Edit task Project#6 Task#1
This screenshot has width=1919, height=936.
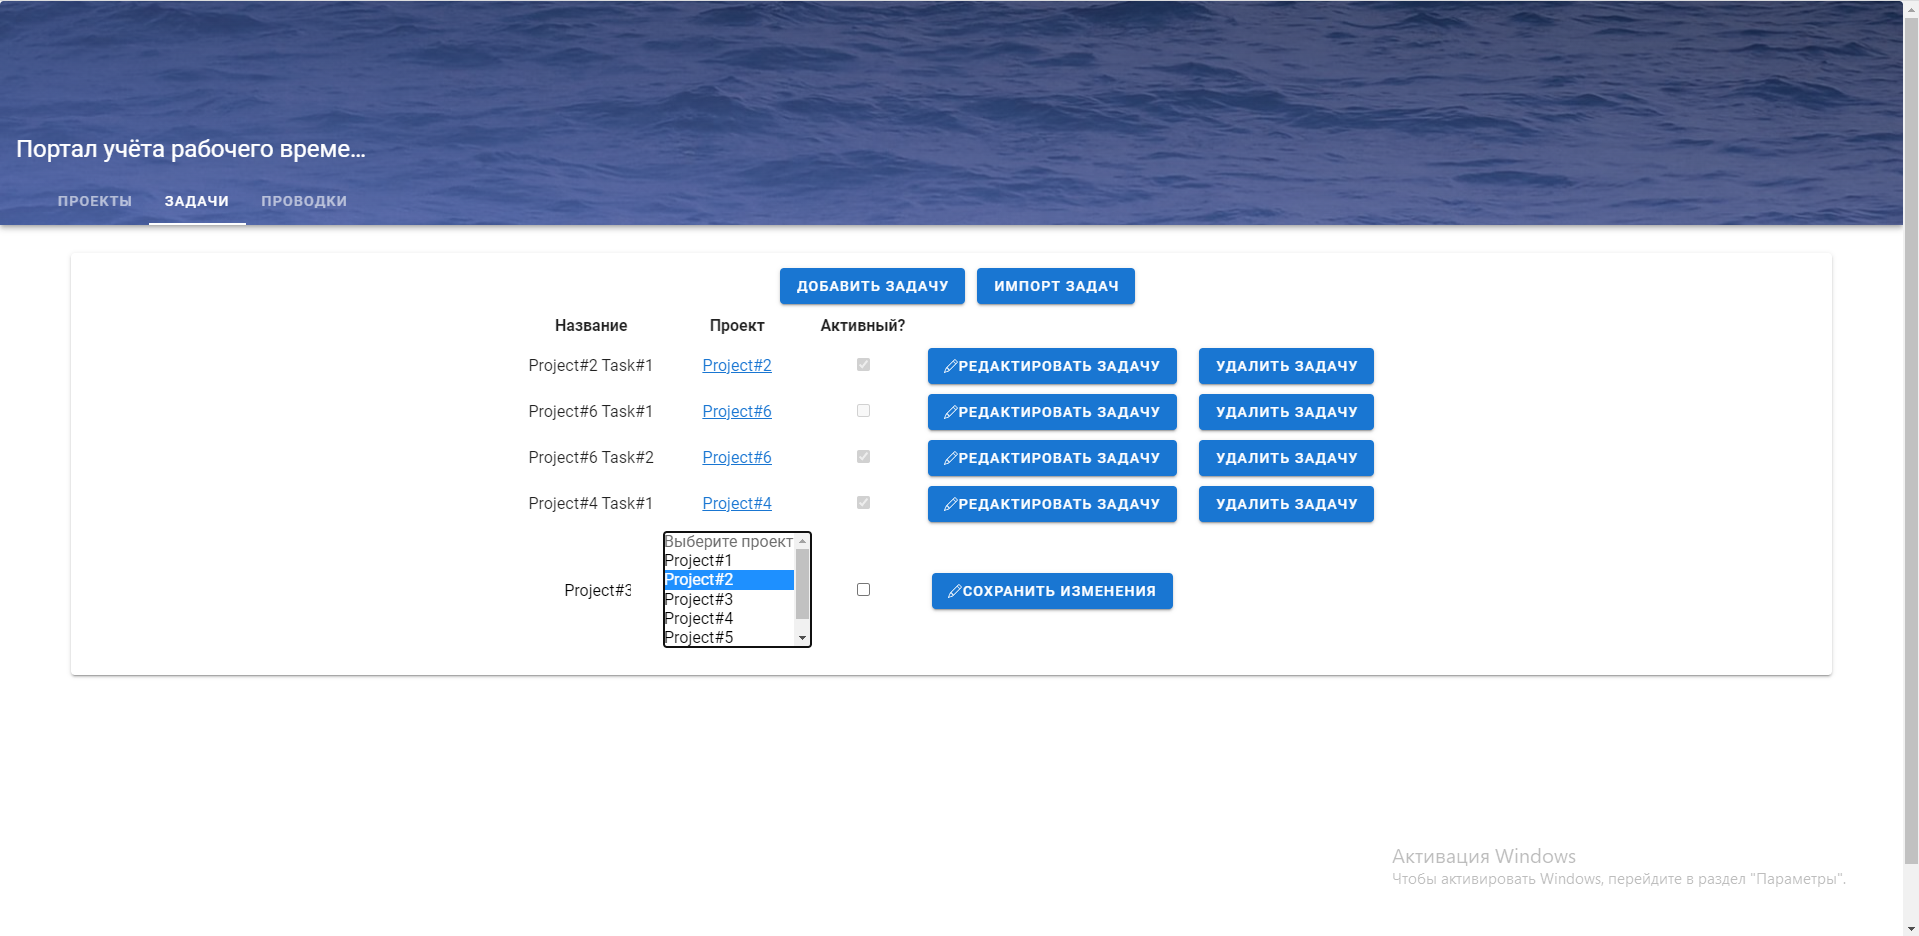tap(1052, 412)
